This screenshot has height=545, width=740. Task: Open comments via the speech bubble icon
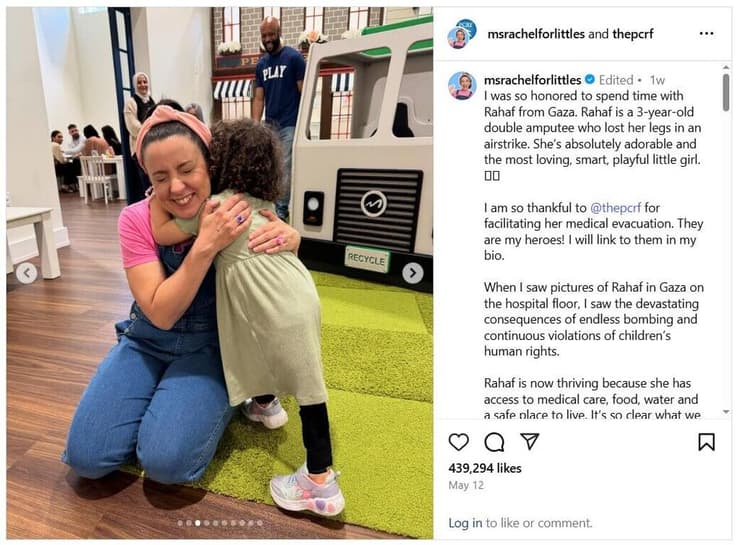click(x=494, y=442)
